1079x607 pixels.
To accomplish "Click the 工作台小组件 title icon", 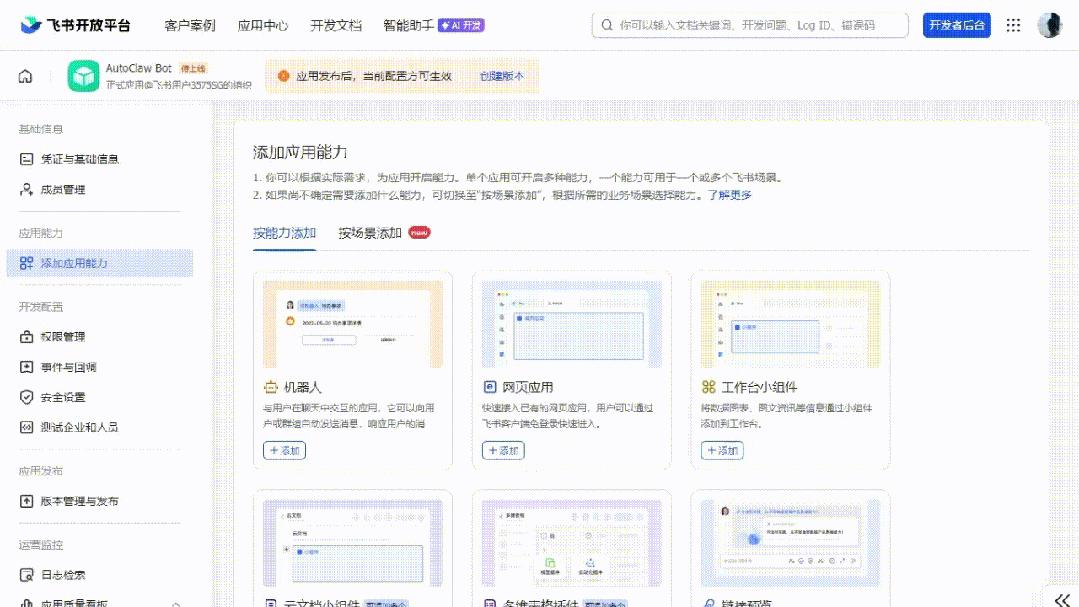I will tap(709, 387).
